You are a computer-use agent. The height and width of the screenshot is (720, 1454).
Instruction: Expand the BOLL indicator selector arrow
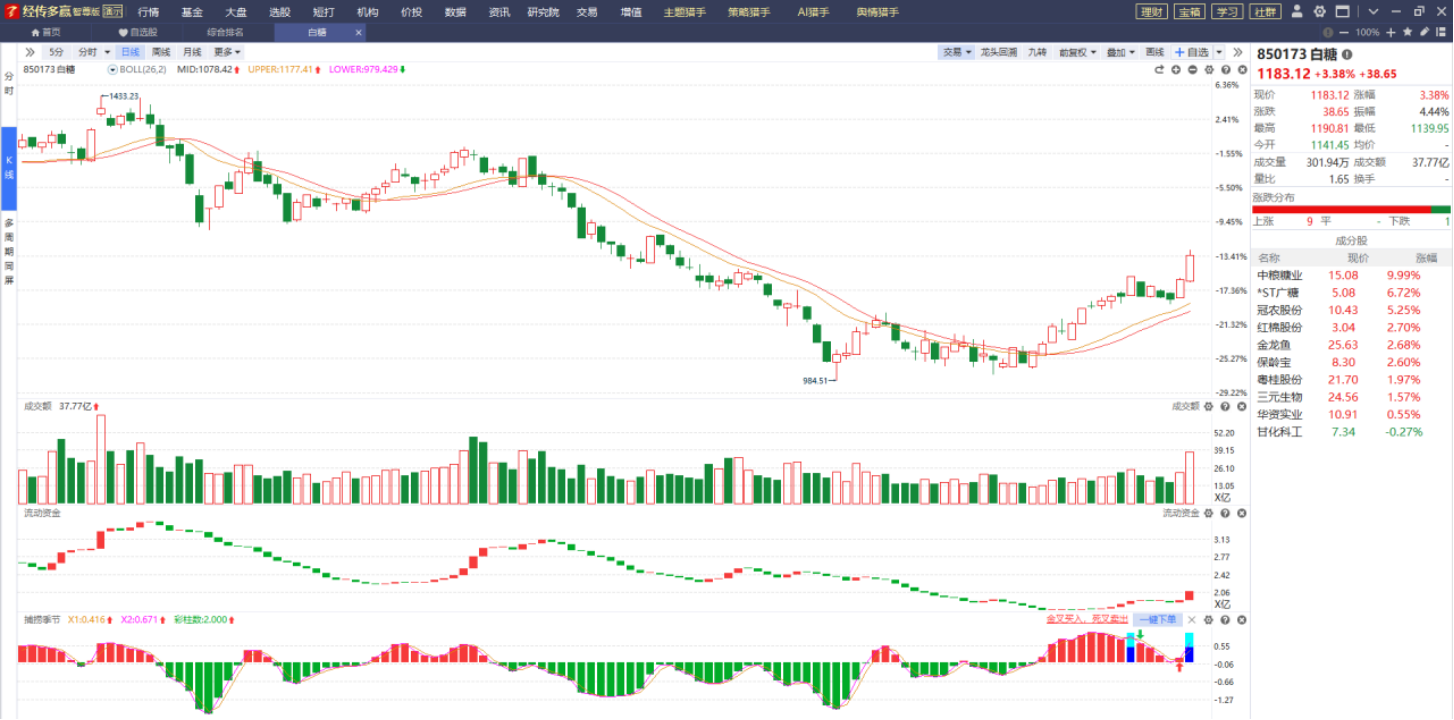(113, 70)
